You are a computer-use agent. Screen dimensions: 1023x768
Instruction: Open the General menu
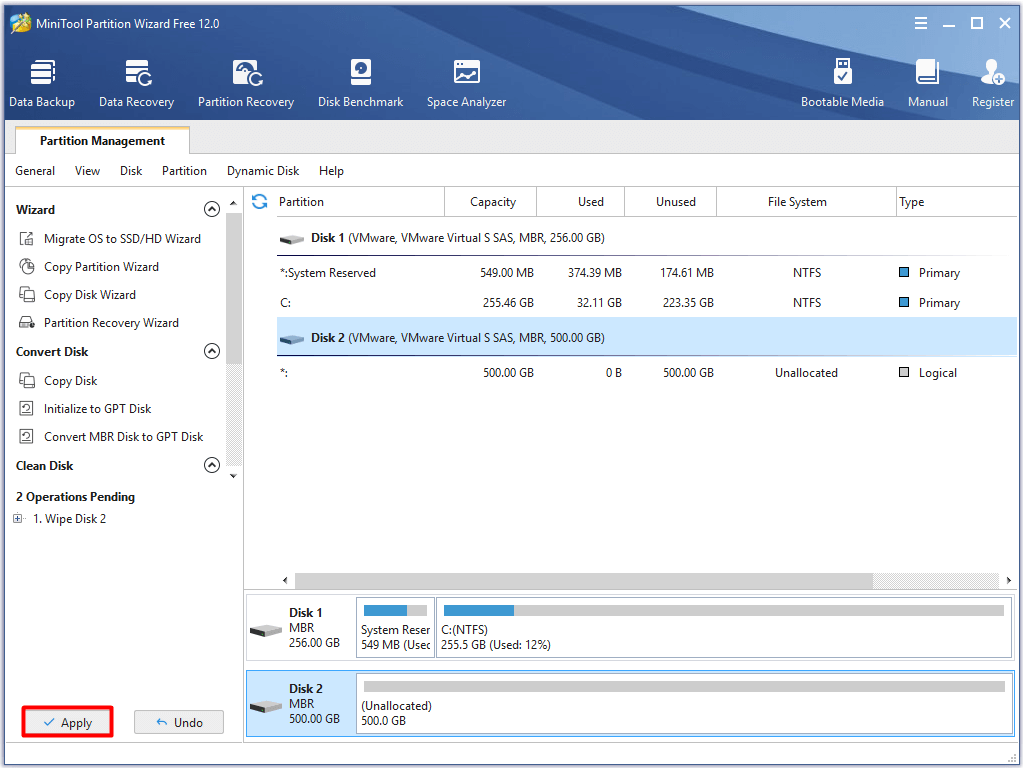[x=35, y=171]
